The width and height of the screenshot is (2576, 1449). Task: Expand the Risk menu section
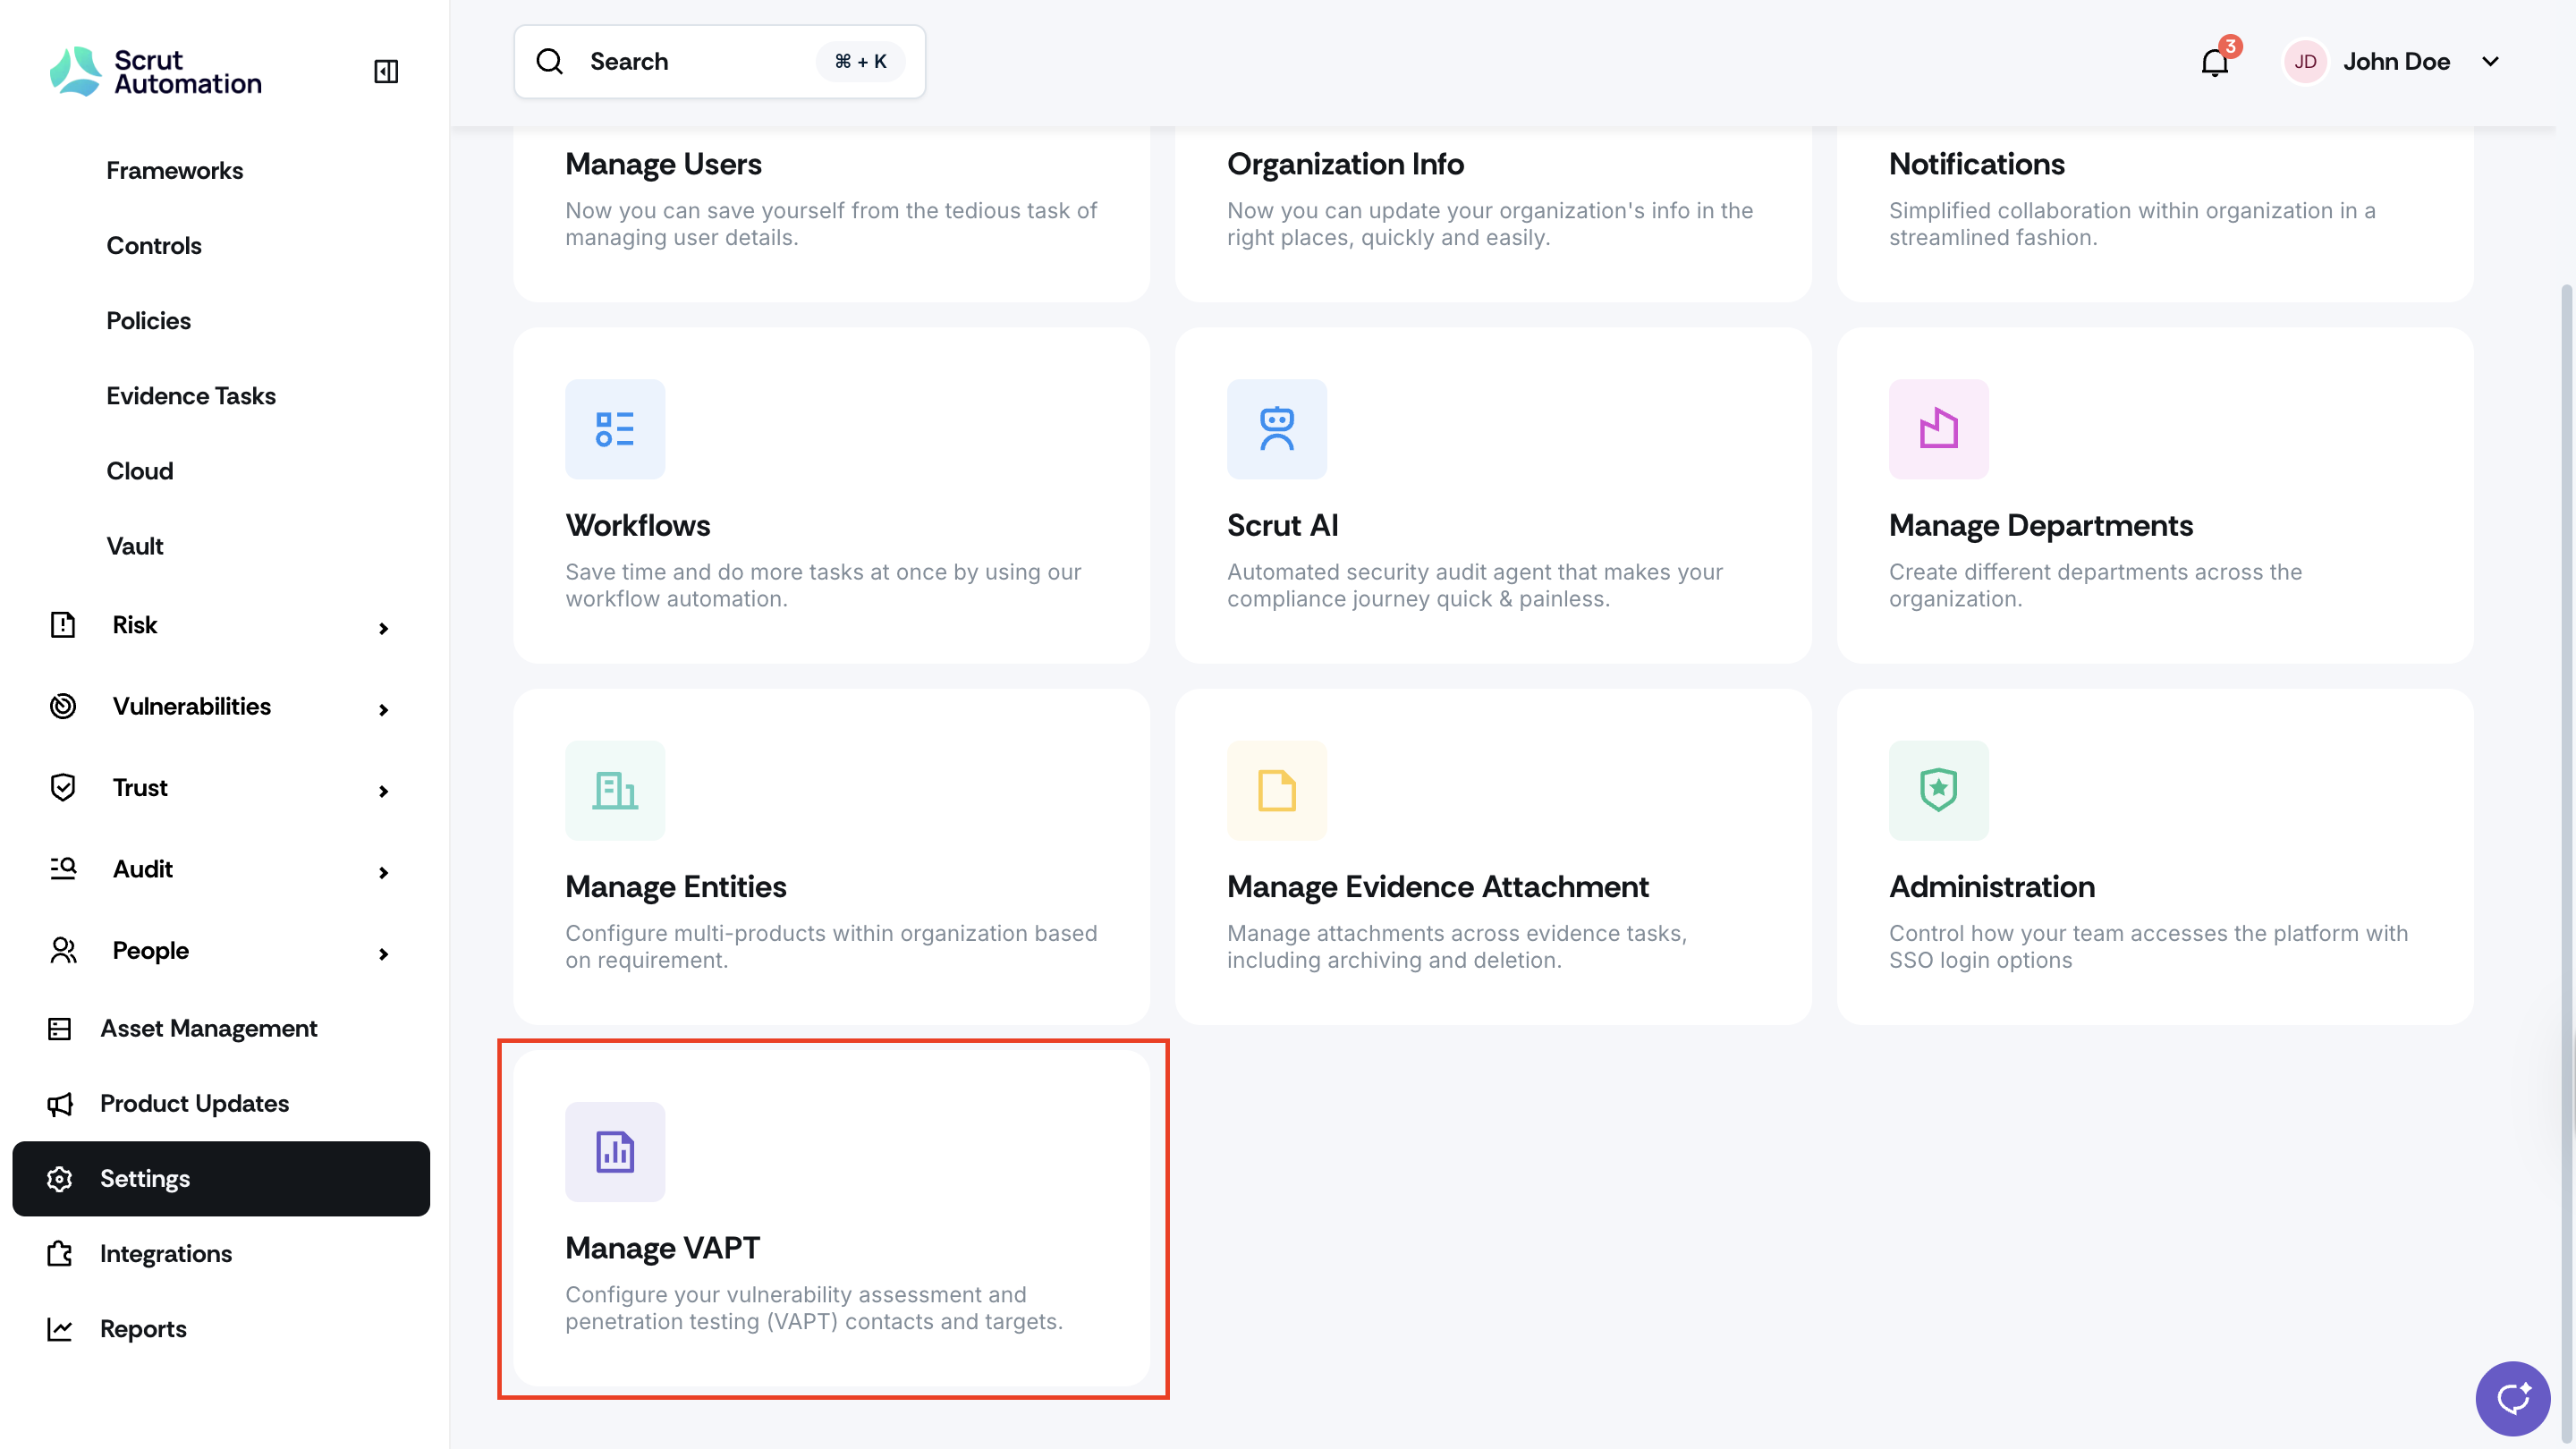(220, 626)
